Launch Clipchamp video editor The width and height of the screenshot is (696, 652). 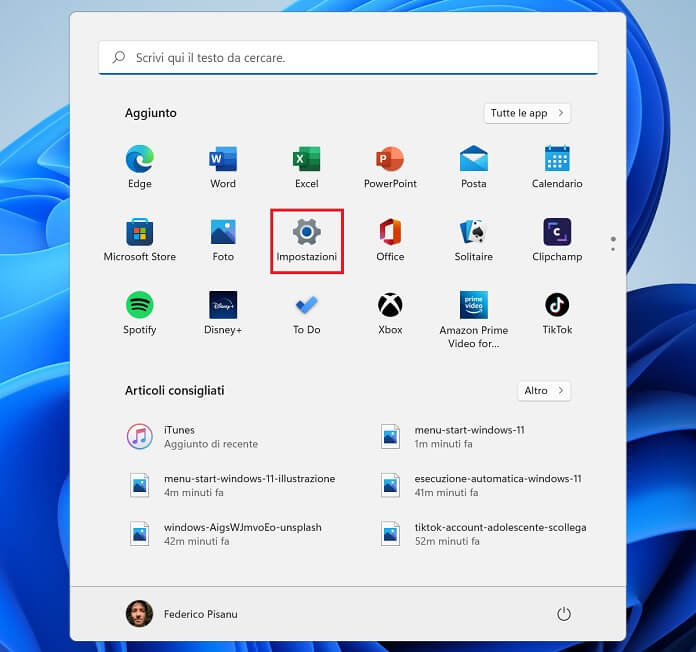[557, 241]
